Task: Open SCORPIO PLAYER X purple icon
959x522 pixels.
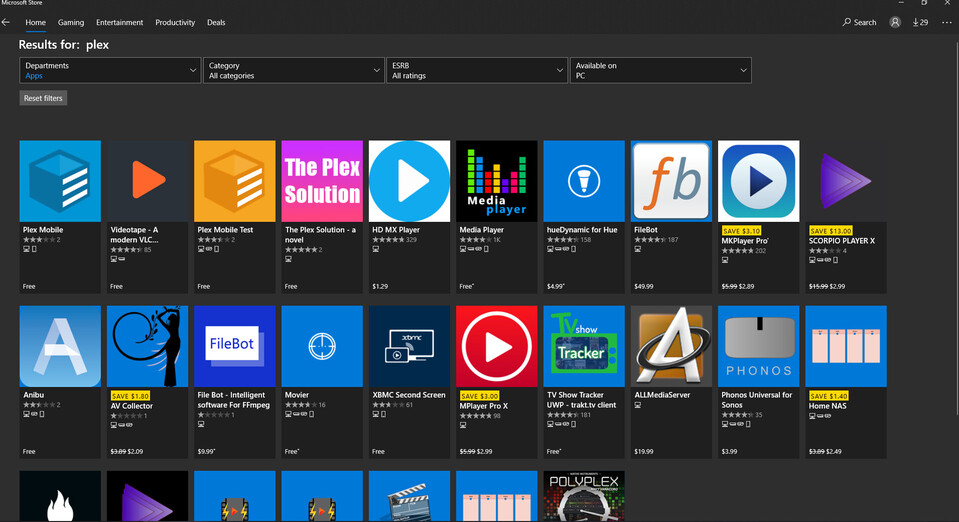Action: [x=846, y=181]
